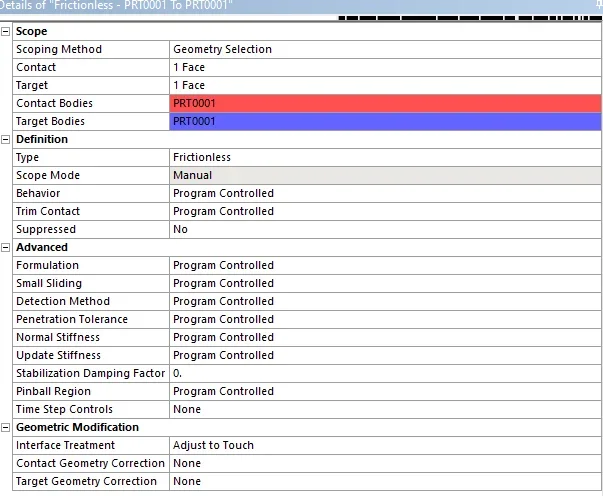Select the blue Target Bodies PRT0001 field
Screen dimensions: 603x496
pyautogui.click(x=385, y=122)
